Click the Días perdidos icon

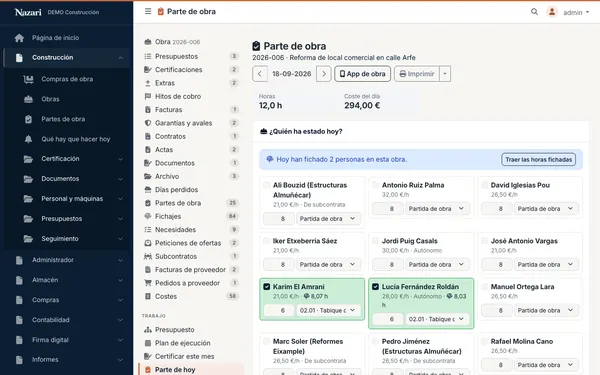[148, 190]
